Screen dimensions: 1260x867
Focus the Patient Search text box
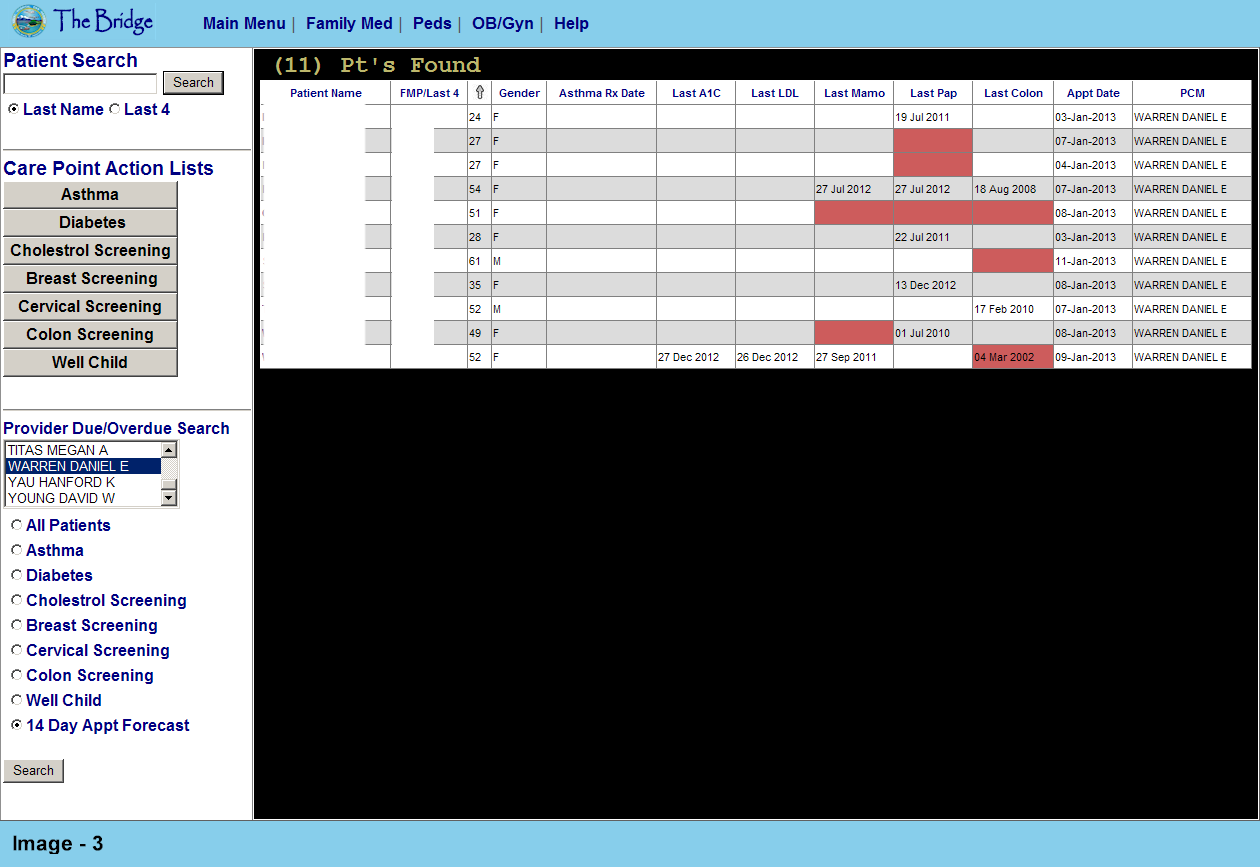80,83
